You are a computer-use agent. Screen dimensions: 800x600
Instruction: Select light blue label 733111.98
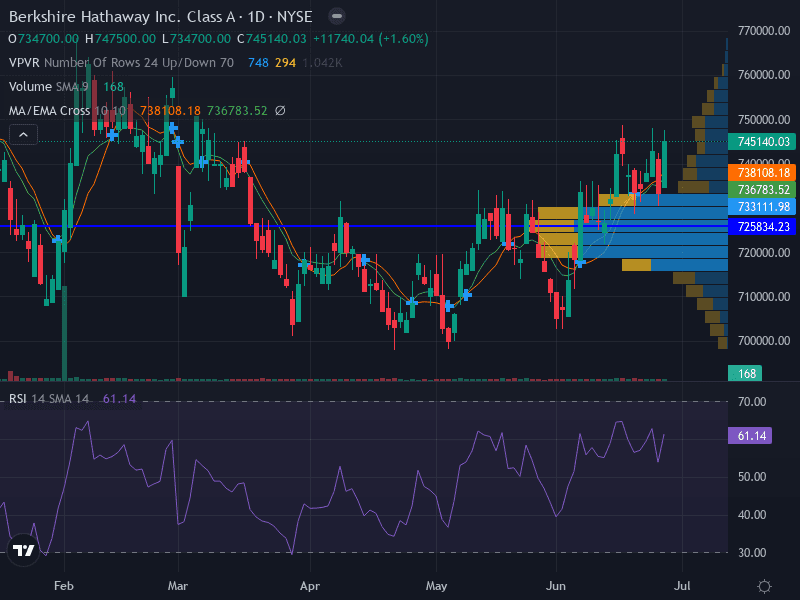coord(762,207)
